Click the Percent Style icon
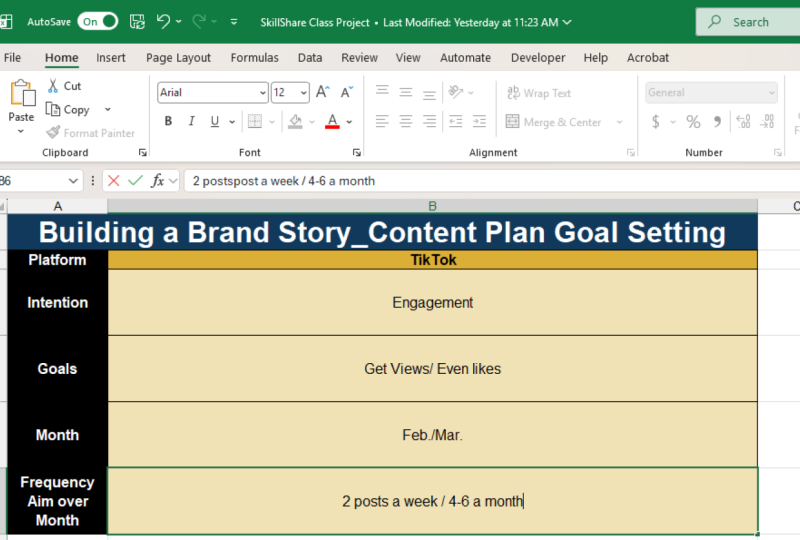 click(693, 121)
